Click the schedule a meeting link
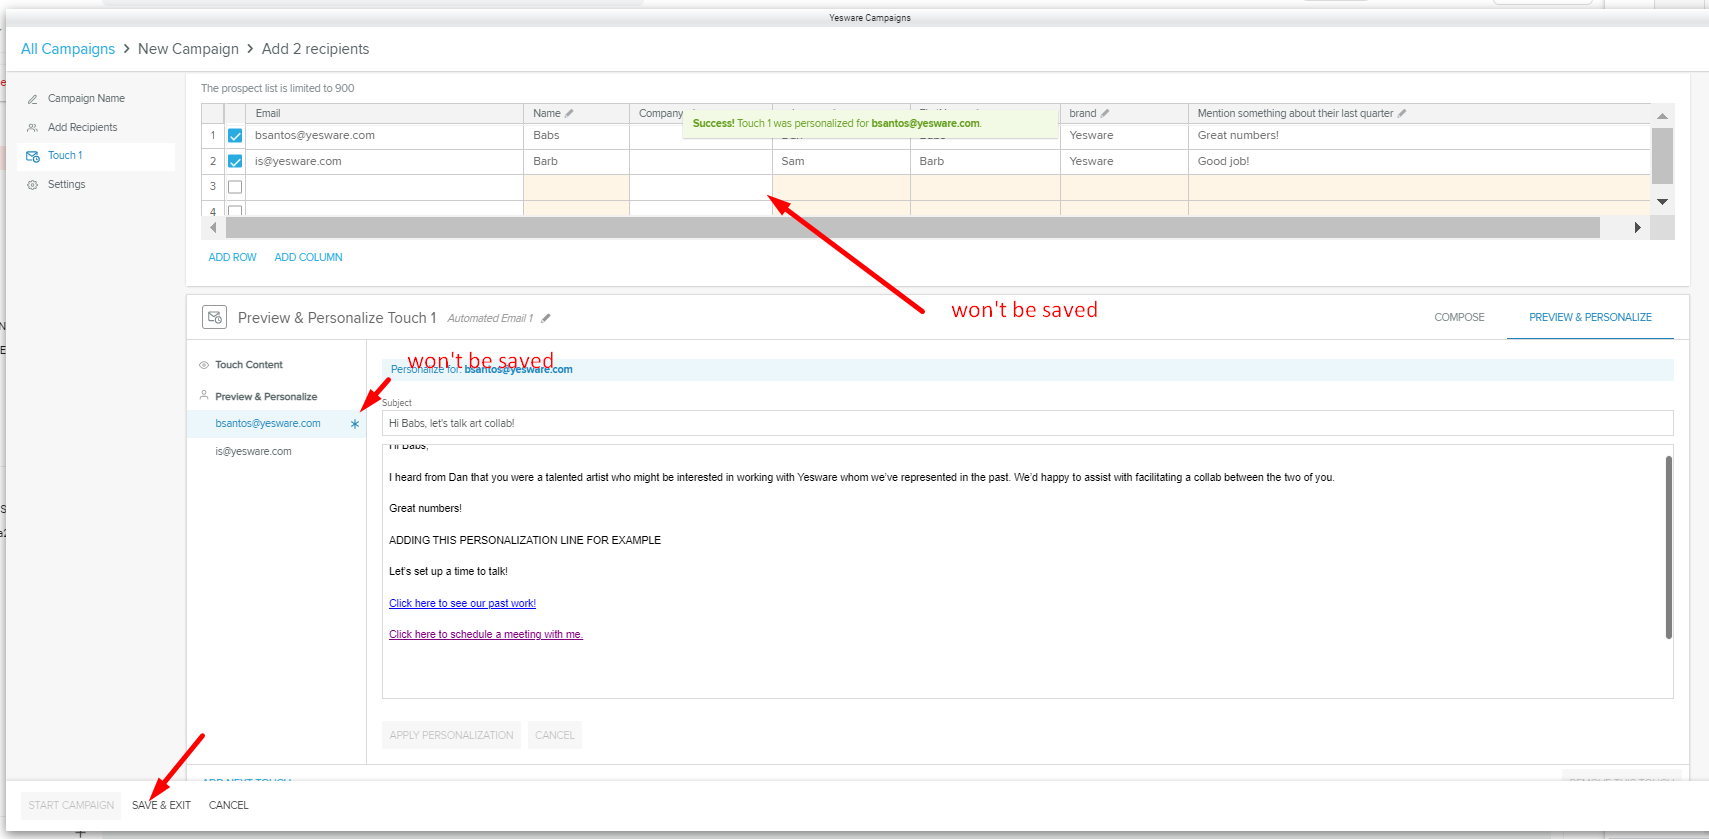This screenshot has width=1709, height=839. [486, 635]
